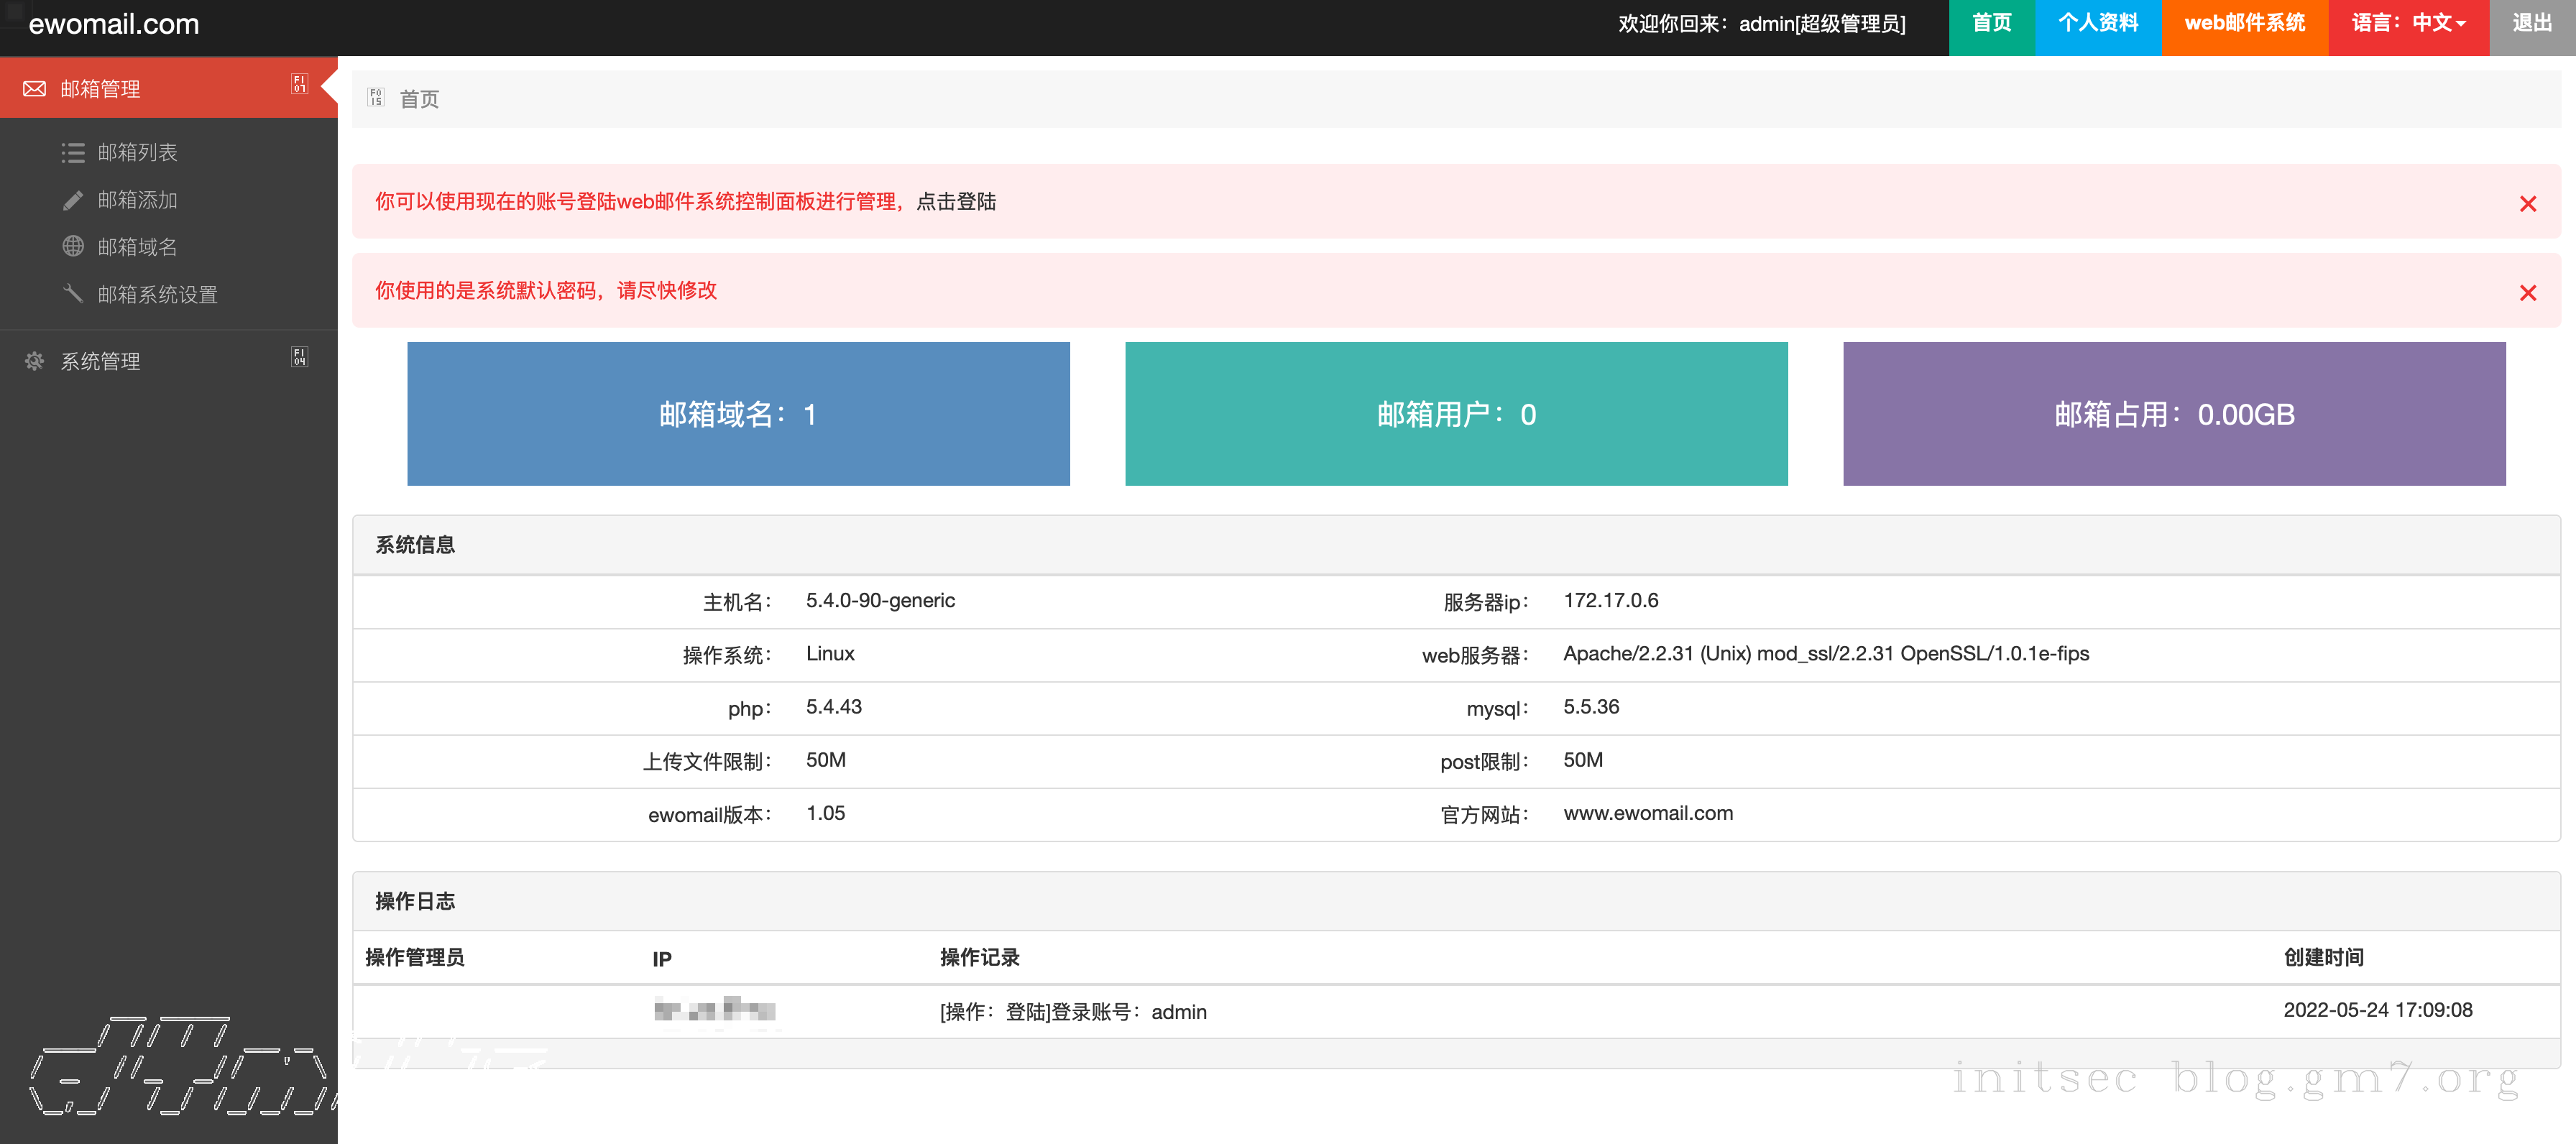Click the blue 邮箱域名 statistics tile
The width and height of the screenshot is (2576, 1144).
(738, 414)
